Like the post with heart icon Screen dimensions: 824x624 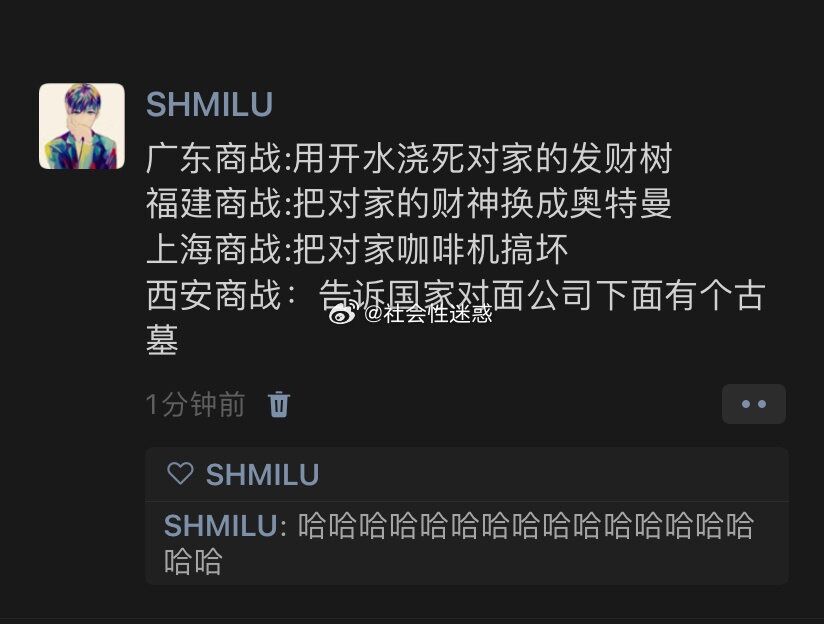[180, 473]
